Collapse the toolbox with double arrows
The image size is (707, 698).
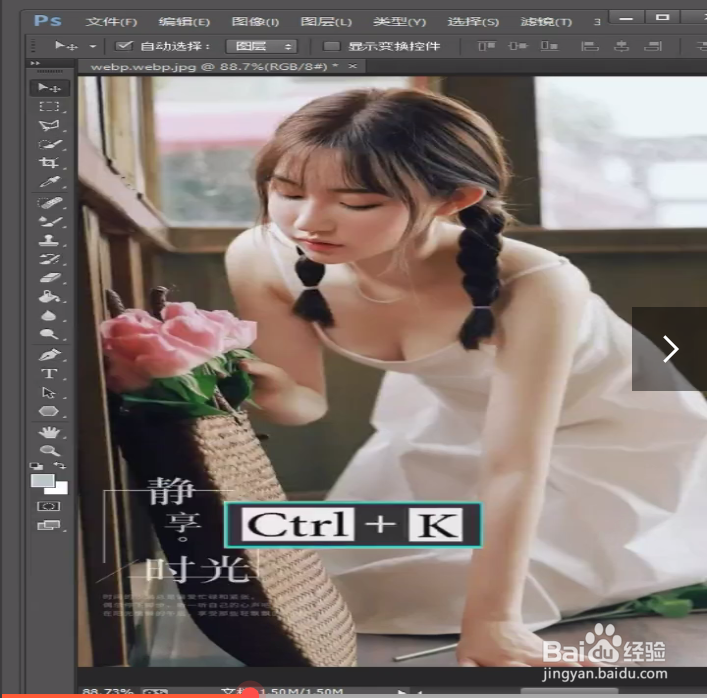[35, 64]
